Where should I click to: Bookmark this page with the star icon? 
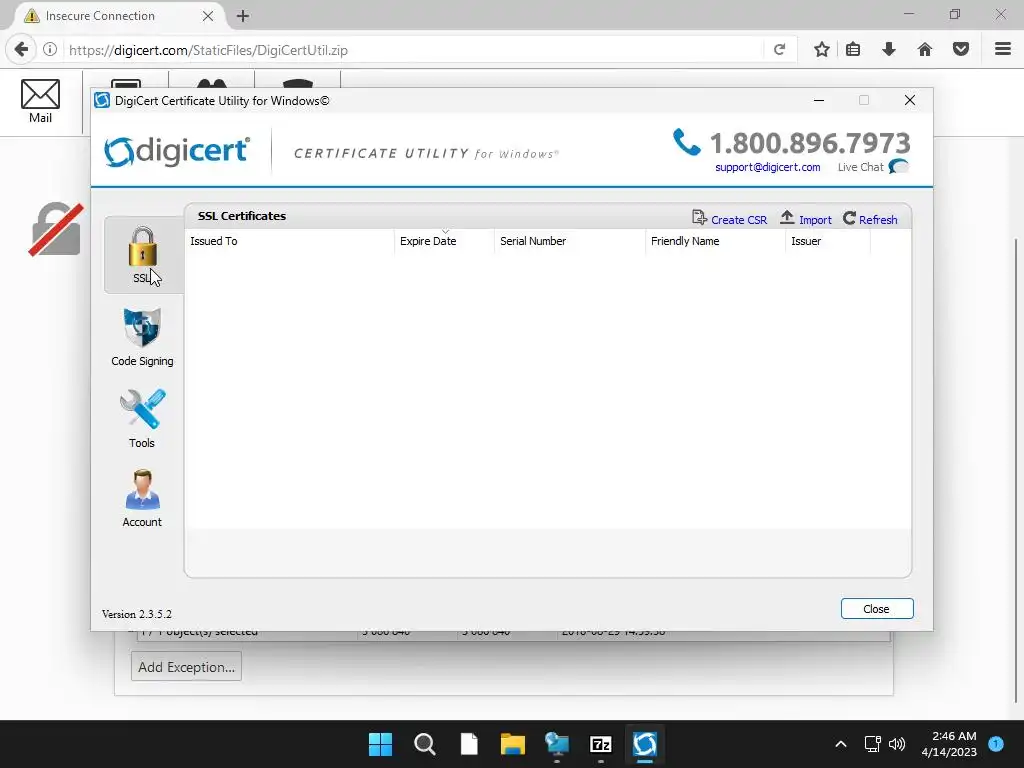822,50
